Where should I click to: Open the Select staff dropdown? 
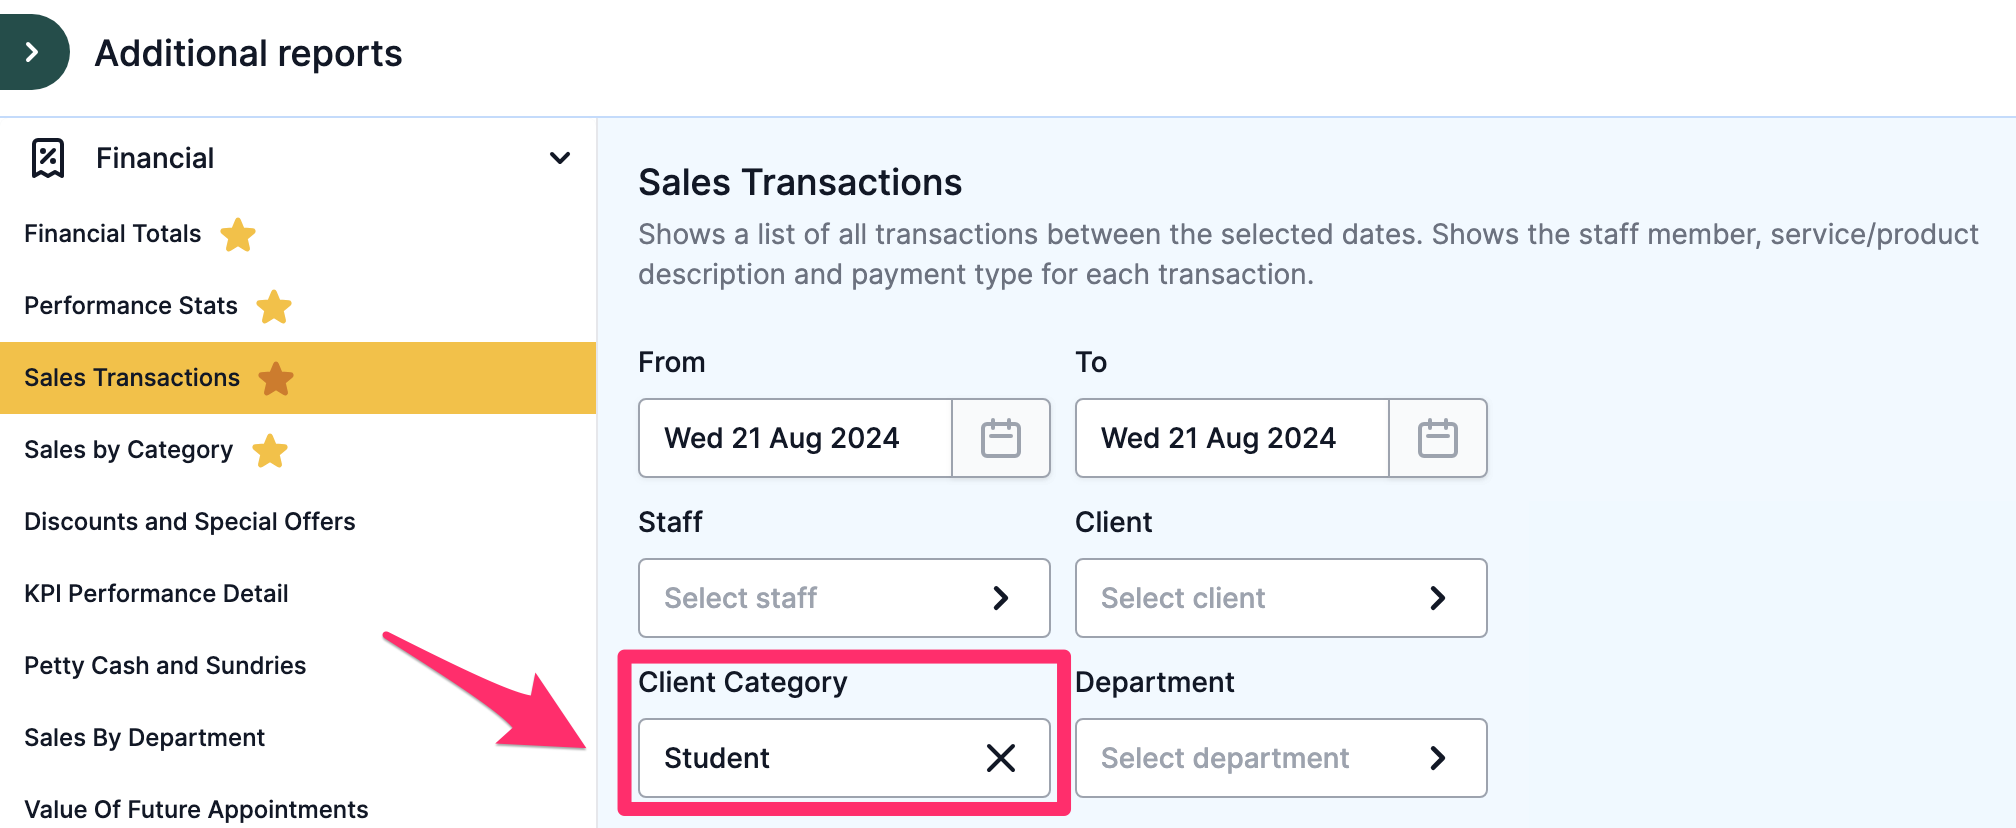844,598
